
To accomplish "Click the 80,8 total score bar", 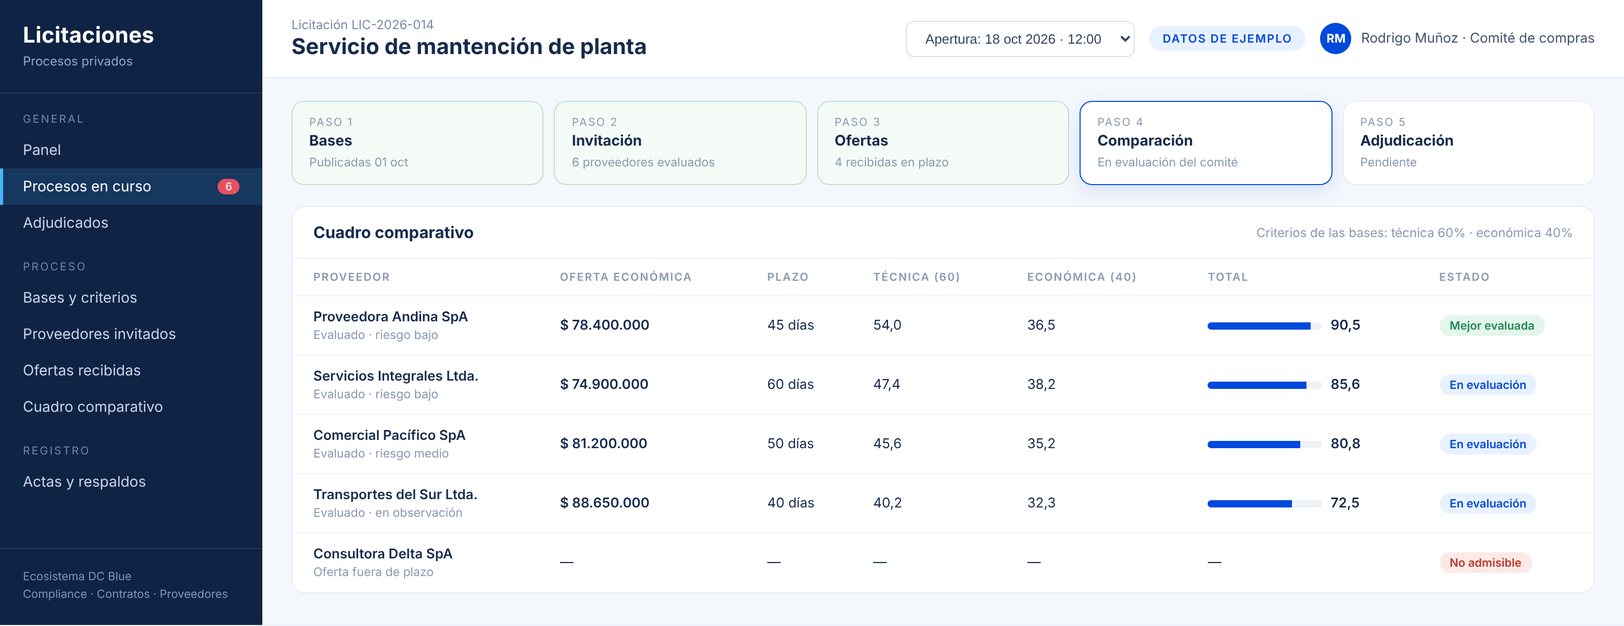I will pos(1264,444).
